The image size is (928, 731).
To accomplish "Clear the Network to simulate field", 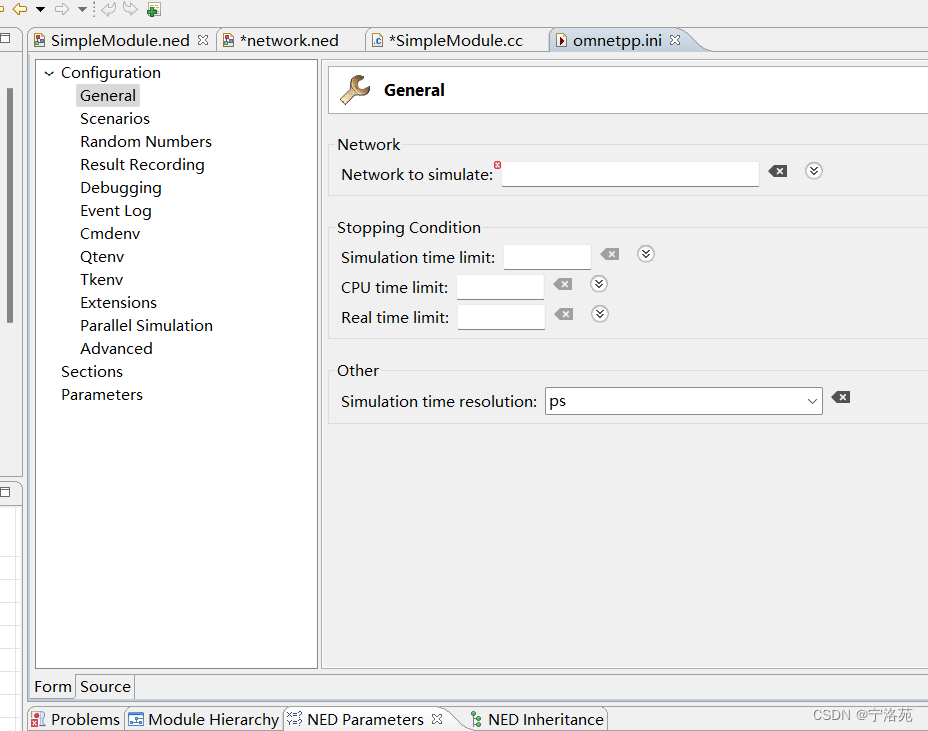I will coord(778,171).
